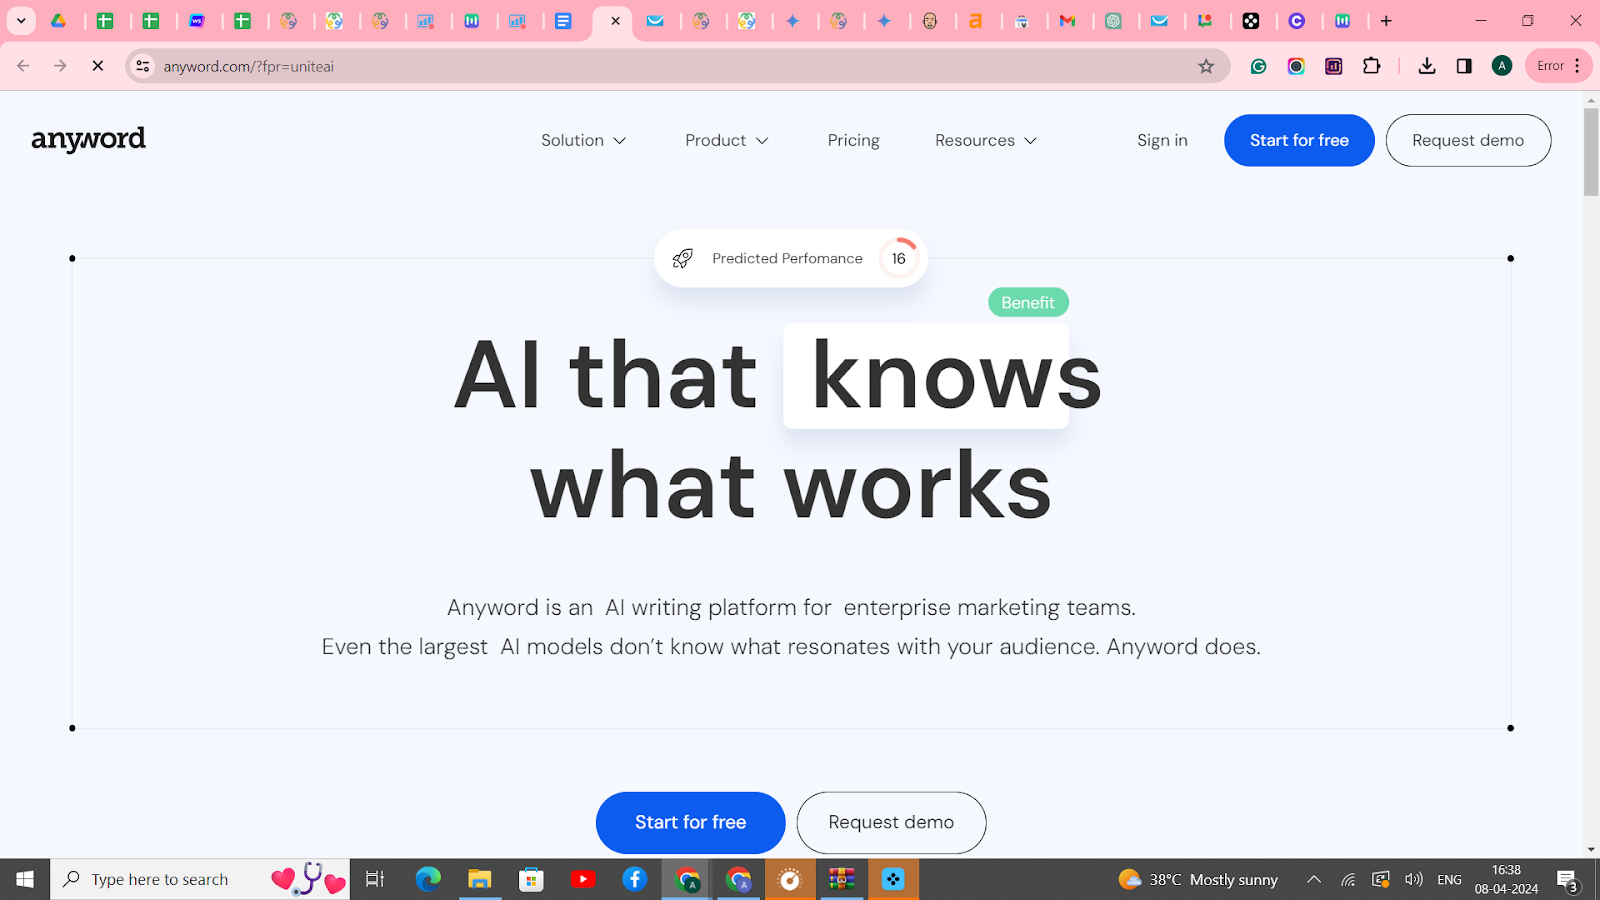The image size is (1600, 900).
Task: Open the Grammarly extension
Action: click(1259, 66)
